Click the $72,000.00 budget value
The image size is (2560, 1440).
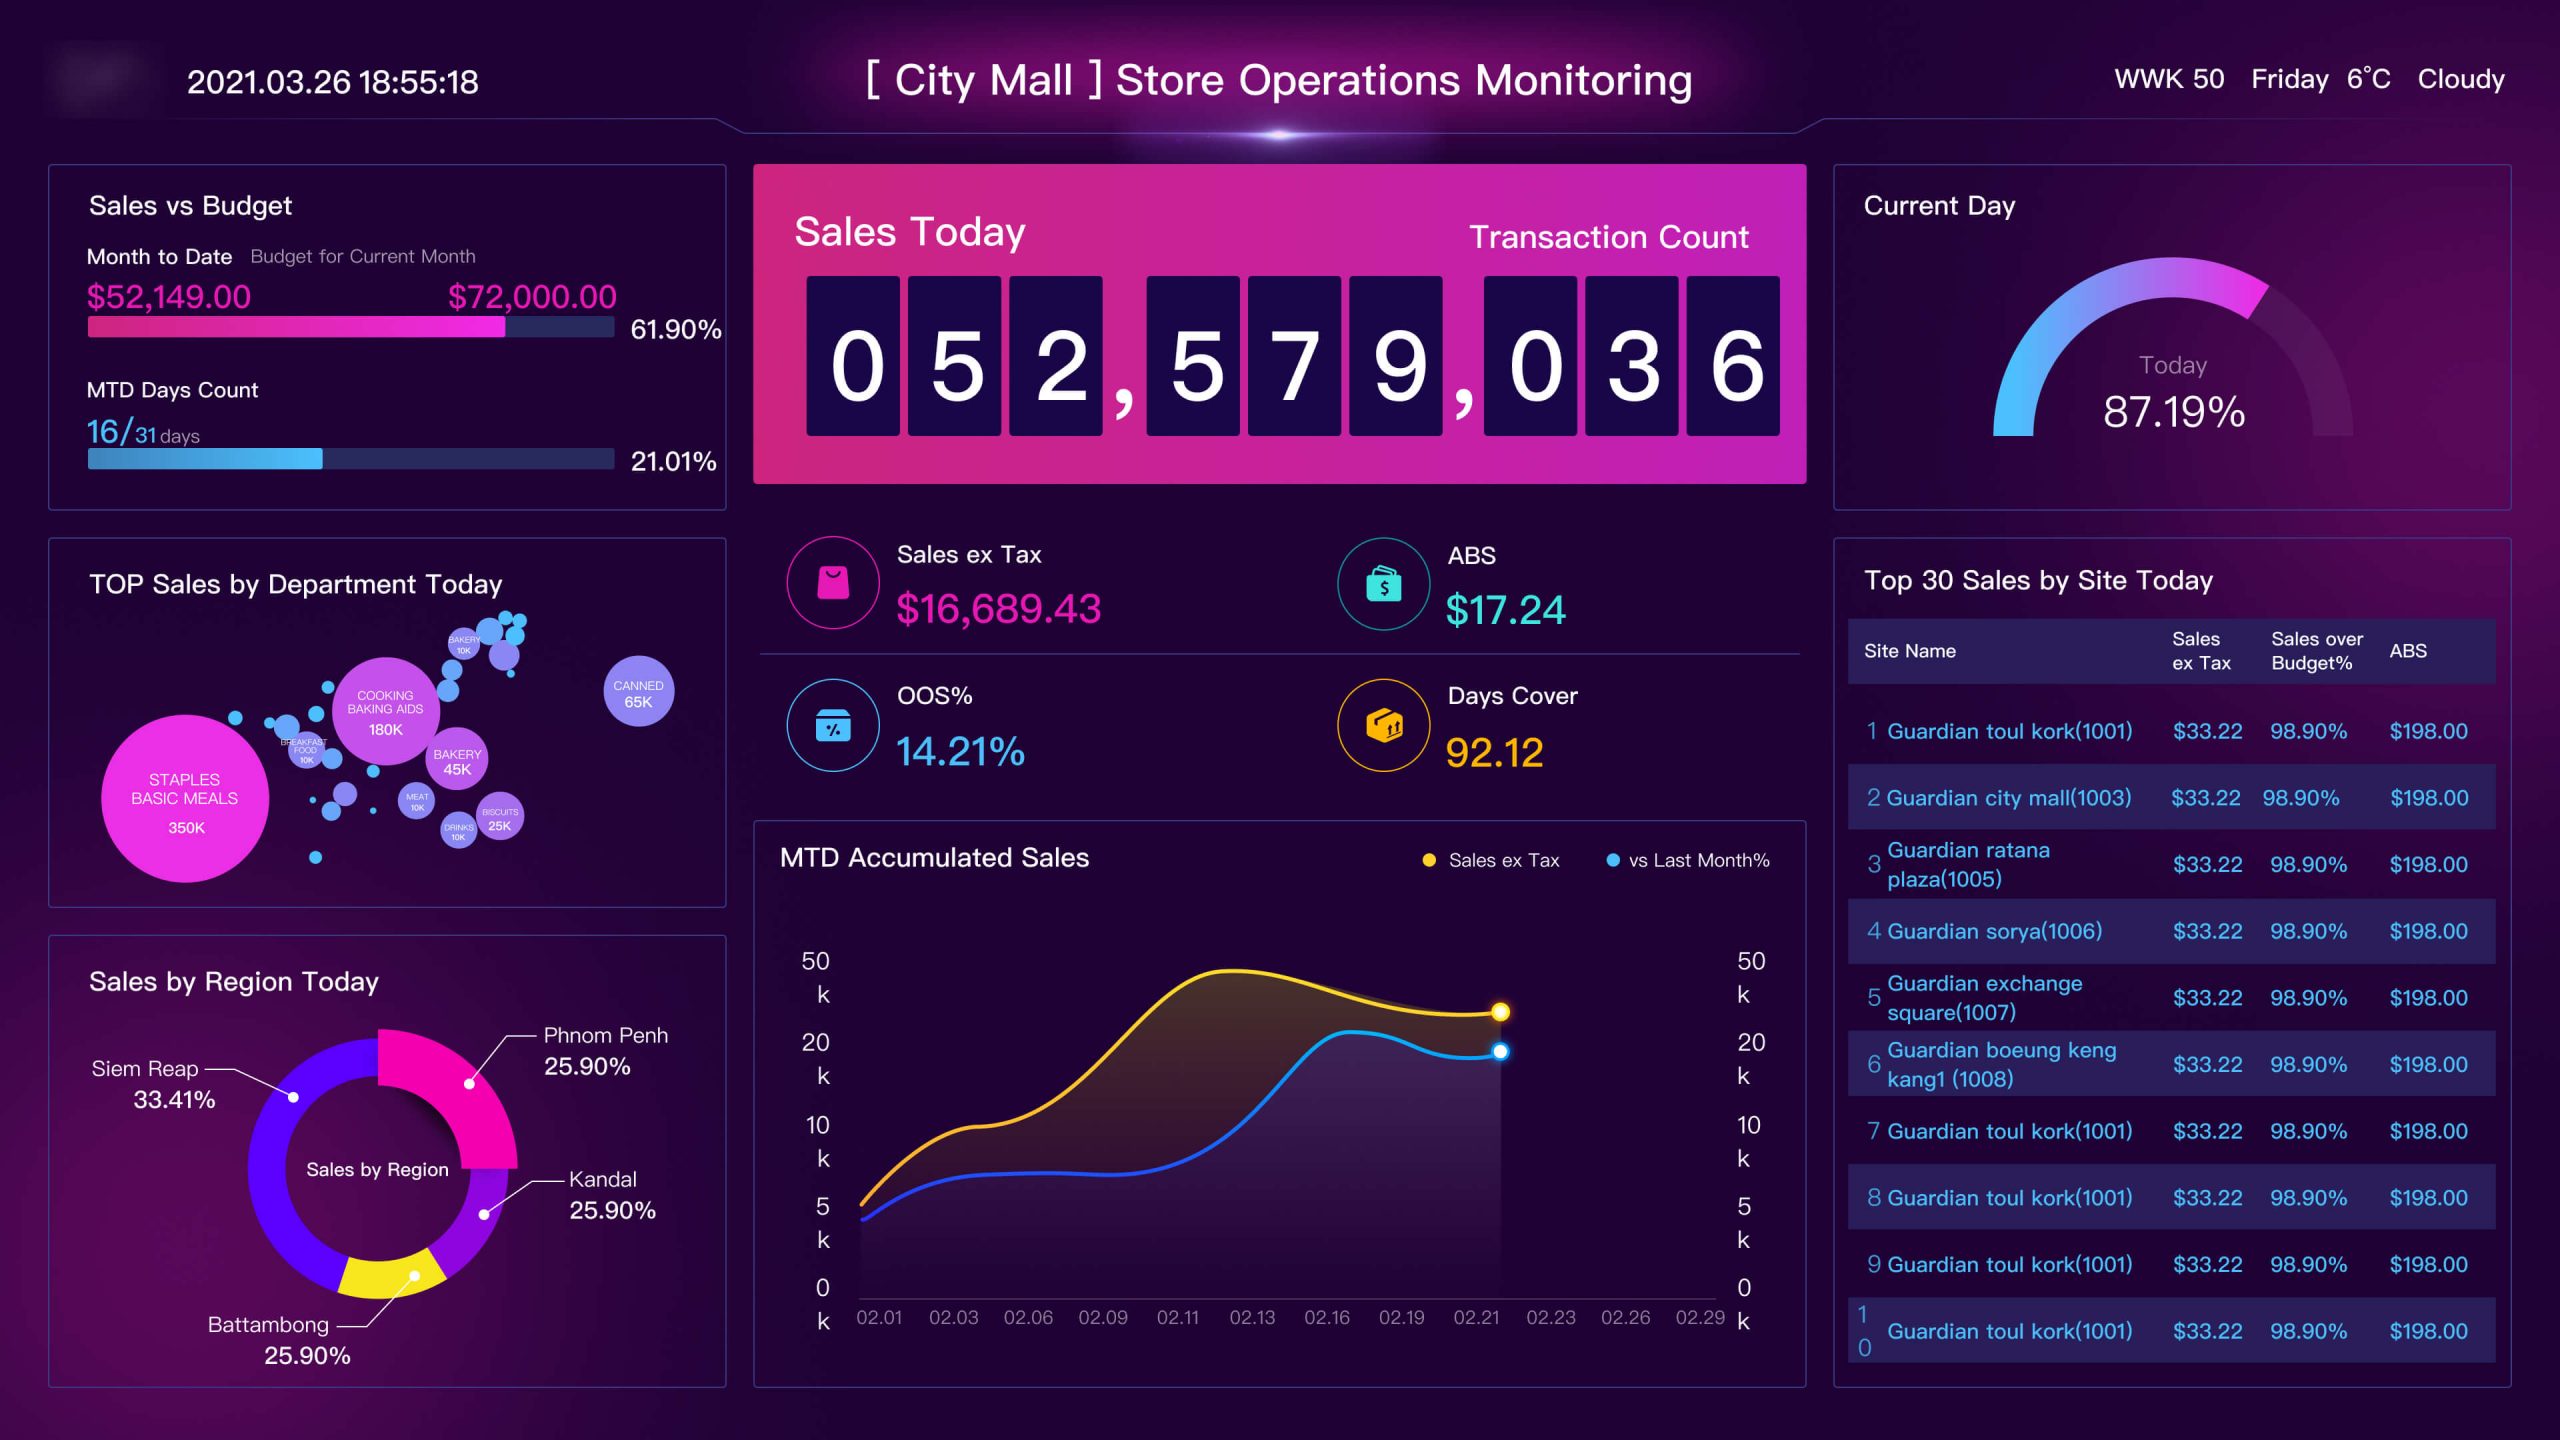tap(532, 297)
